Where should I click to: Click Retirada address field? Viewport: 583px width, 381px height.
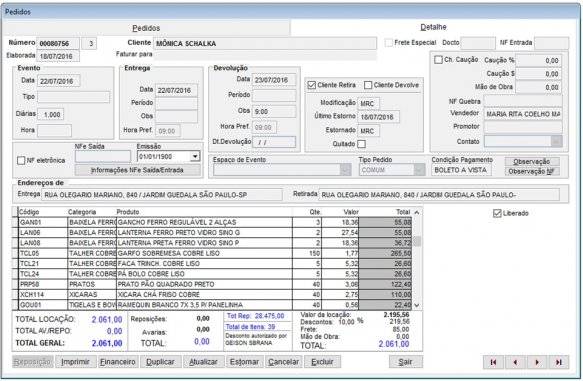click(x=439, y=195)
